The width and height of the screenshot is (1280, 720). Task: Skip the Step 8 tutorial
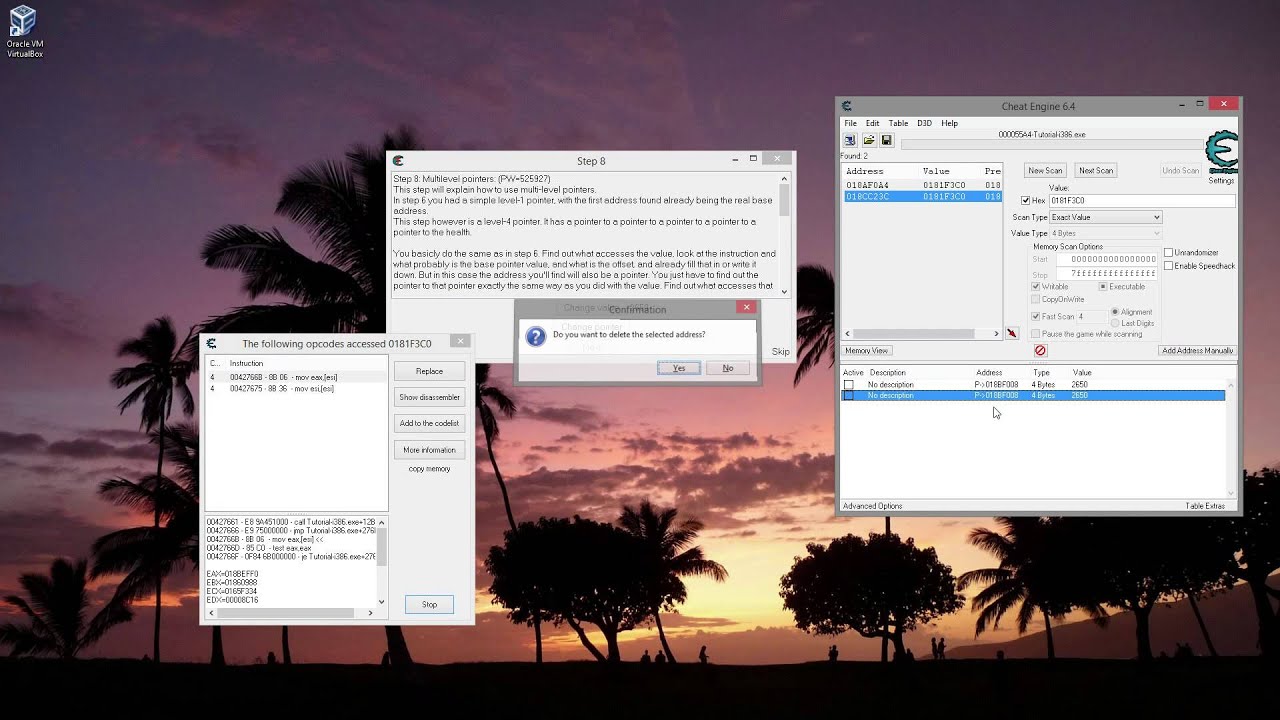(780, 352)
